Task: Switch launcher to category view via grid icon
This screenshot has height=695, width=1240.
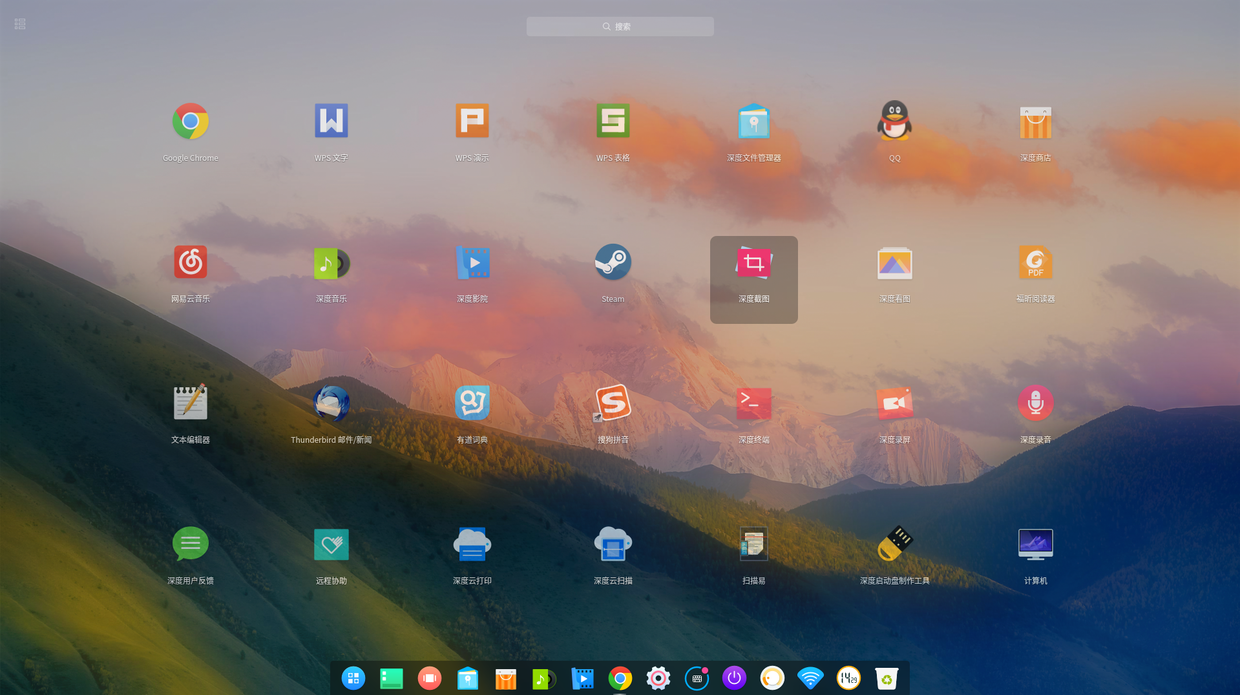Action: point(20,24)
